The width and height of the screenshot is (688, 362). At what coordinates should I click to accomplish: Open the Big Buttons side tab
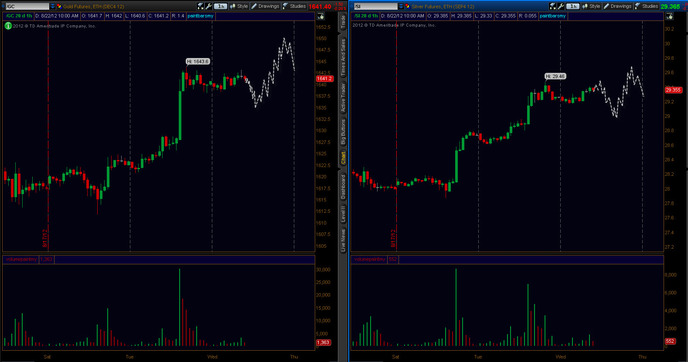pyautogui.click(x=343, y=132)
